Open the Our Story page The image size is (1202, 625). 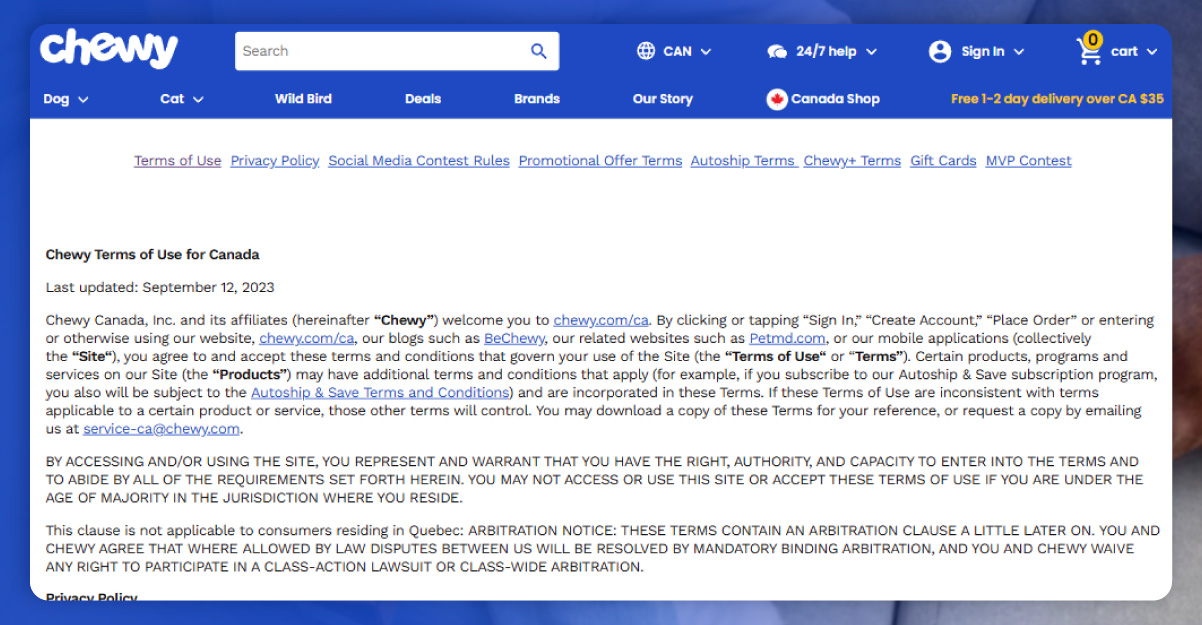coord(662,99)
